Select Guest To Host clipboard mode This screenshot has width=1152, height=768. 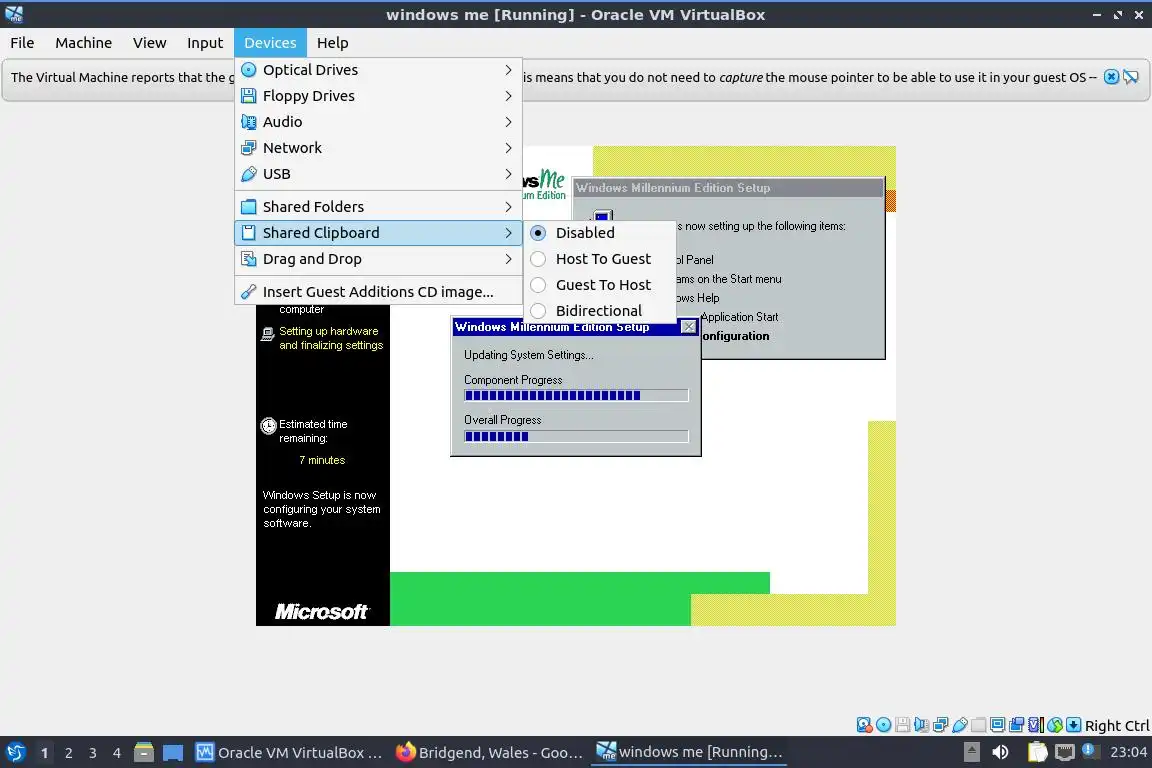point(600,285)
